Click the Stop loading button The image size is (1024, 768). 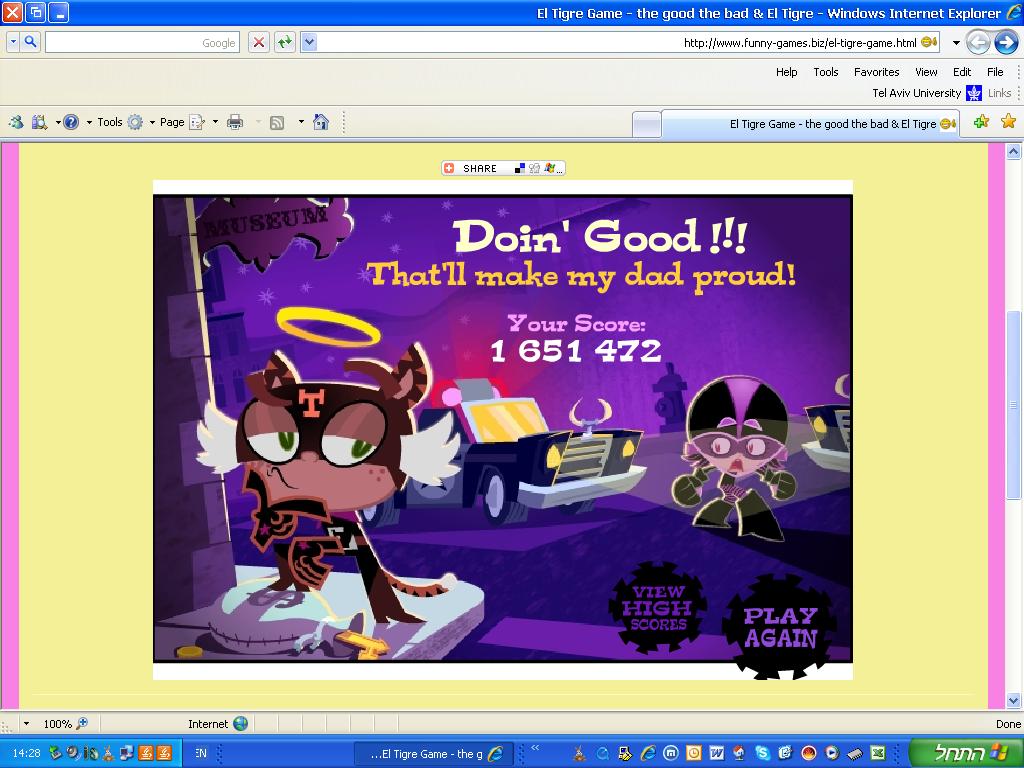(x=259, y=42)
